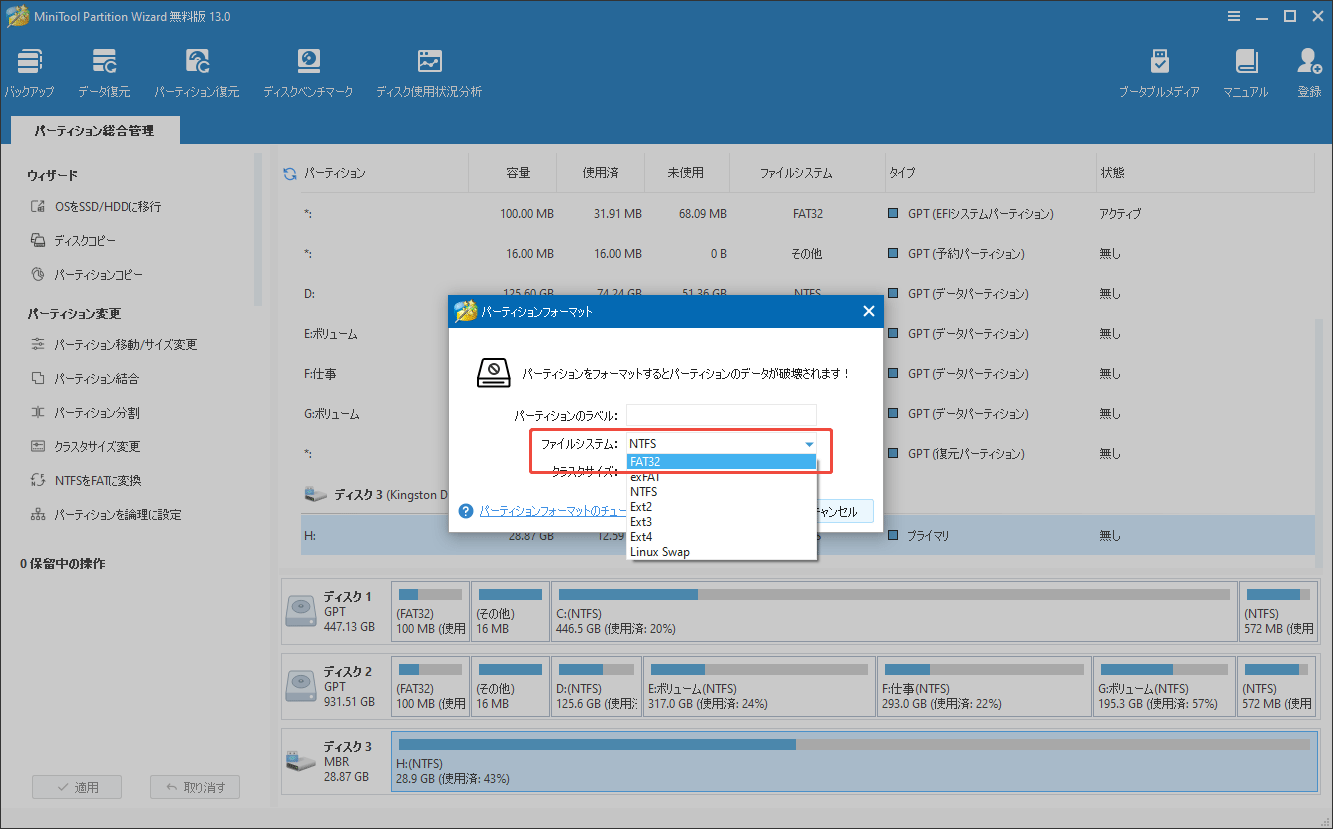Sort by the 未使用 column header

[685, 173]
